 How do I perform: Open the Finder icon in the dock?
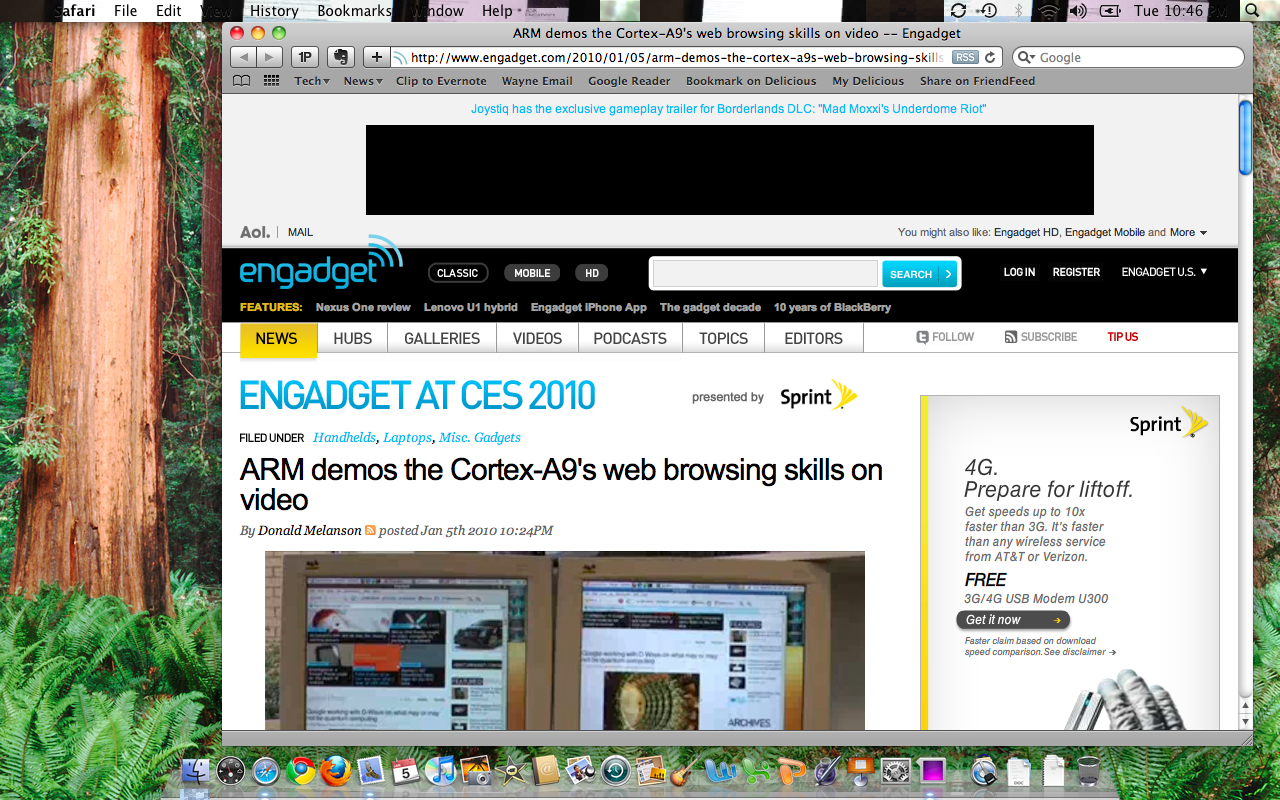(x=196, y=771)
